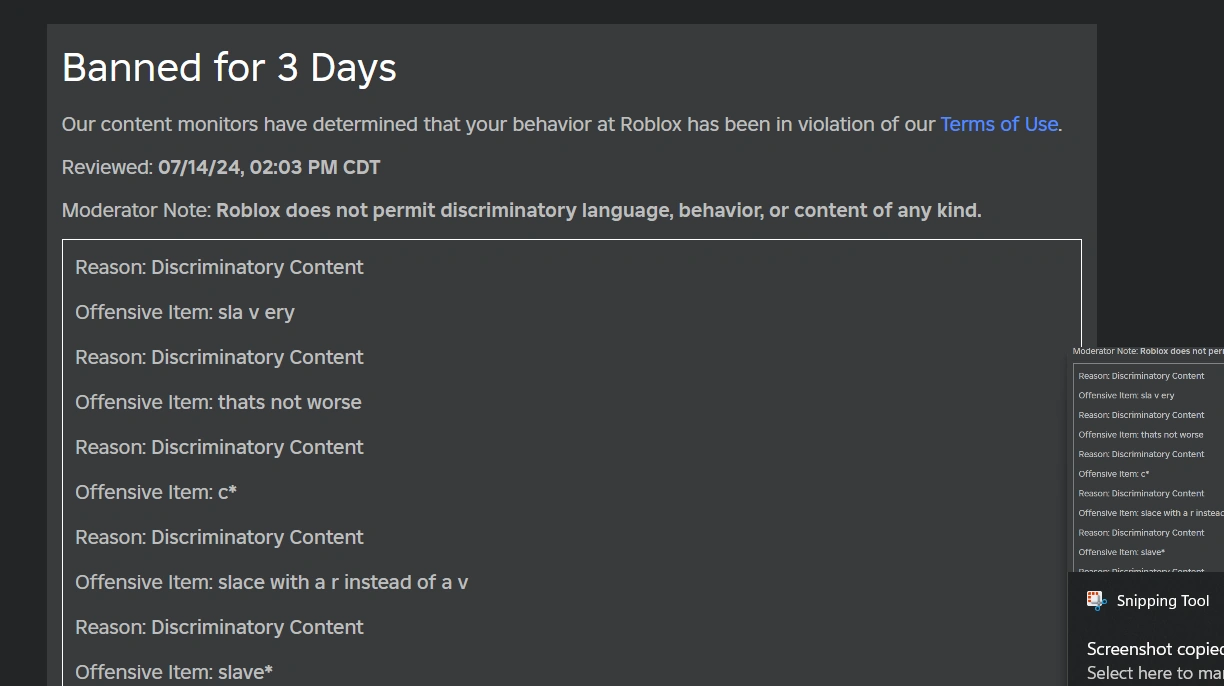Open the Terms of Use link

pos(999,124)
